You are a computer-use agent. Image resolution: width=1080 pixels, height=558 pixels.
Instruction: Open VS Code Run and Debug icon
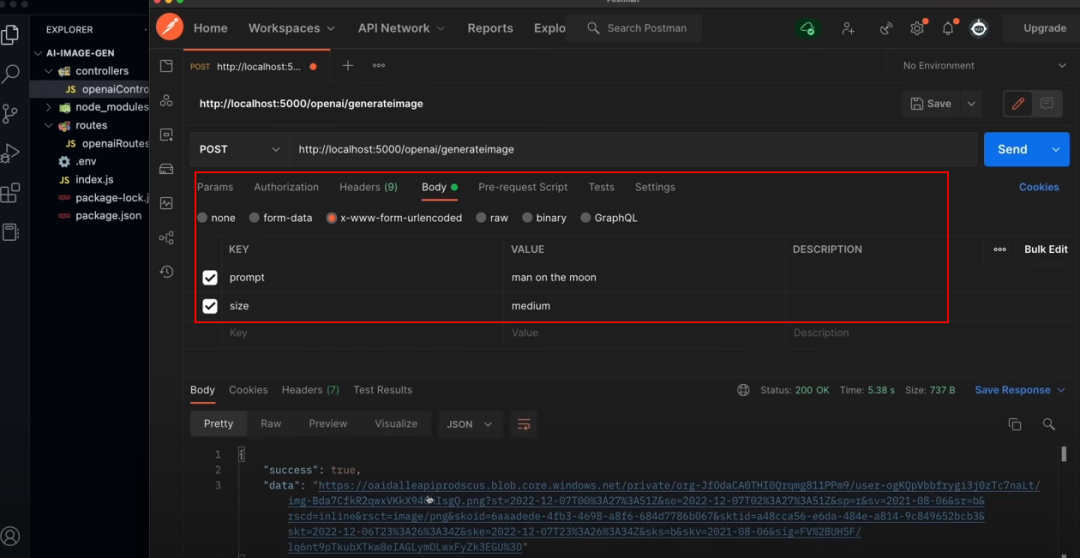pos(10,153)
